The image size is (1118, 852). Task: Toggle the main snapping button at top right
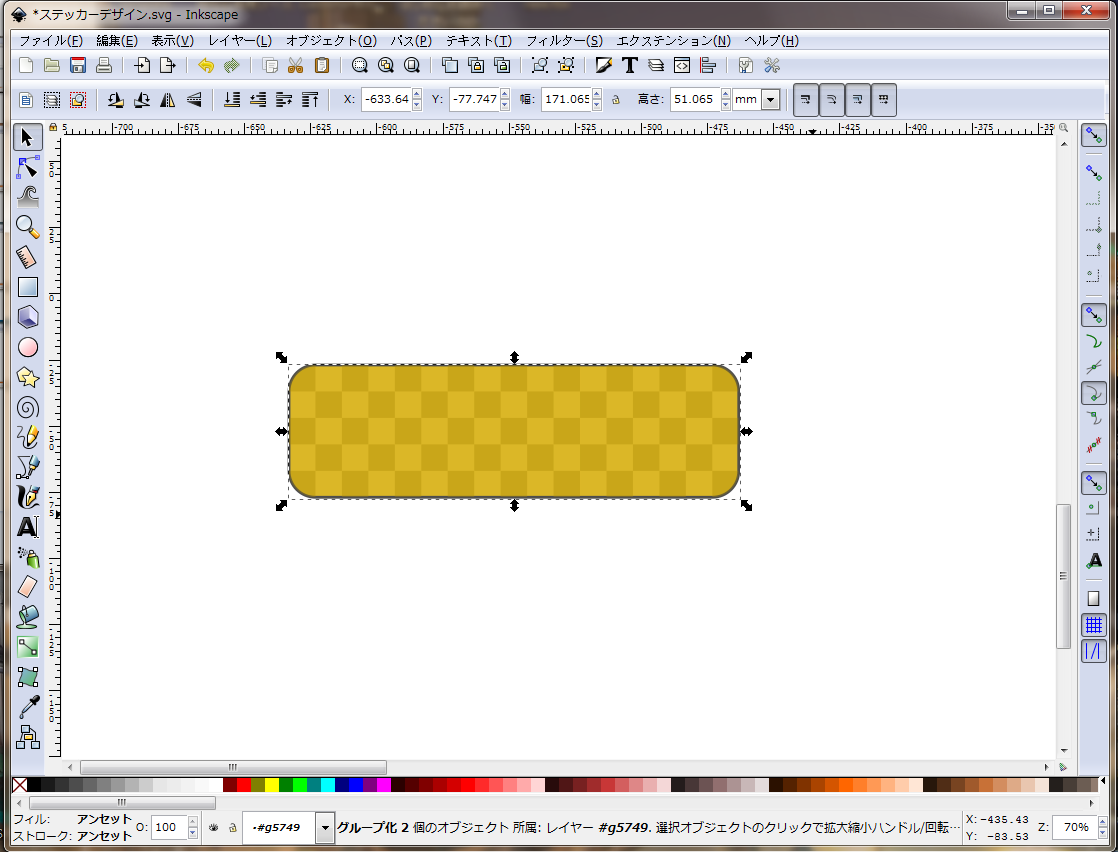point(1094,135)
